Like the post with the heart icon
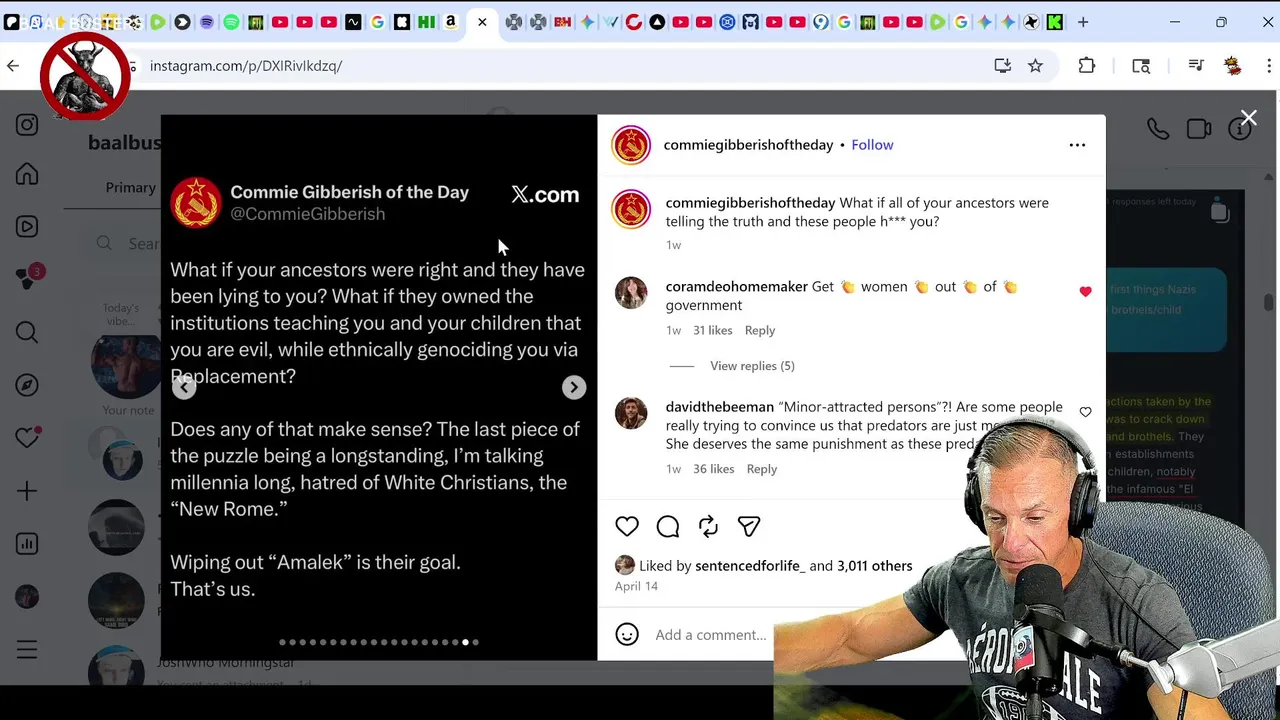Screen dimensions: 1280x720 pyautogui.click(x=627, y=526)
